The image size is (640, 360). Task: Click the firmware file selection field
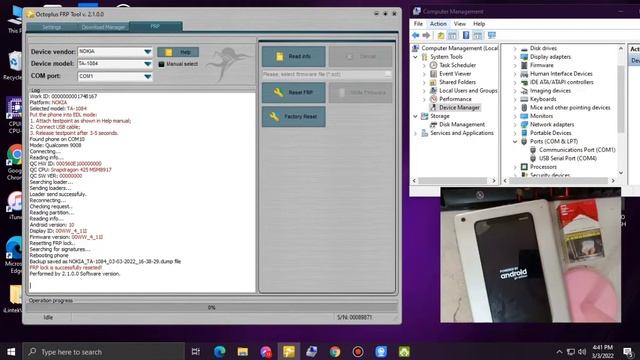[327, 74]
